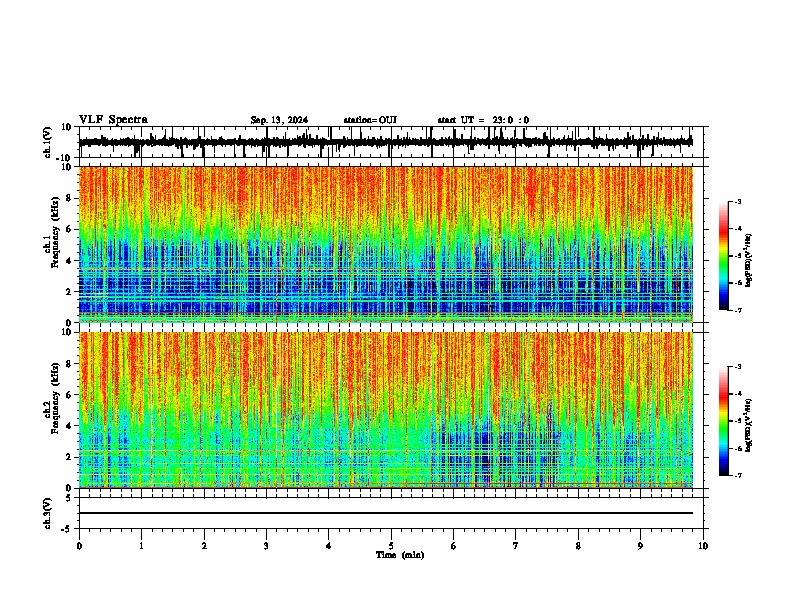Click time axis tick label "5"
Viewport: 792px width, 612px height.
point(391,546)
